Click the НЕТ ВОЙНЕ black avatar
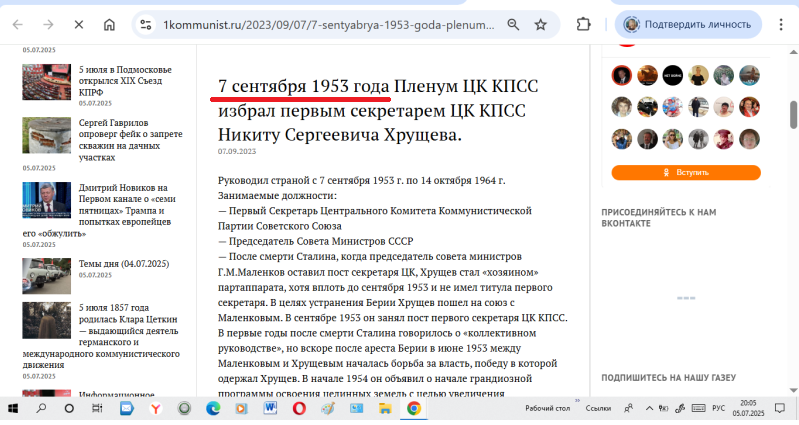Image resolution: width=799 pixels, height=425 pixels. pos(673,75)
